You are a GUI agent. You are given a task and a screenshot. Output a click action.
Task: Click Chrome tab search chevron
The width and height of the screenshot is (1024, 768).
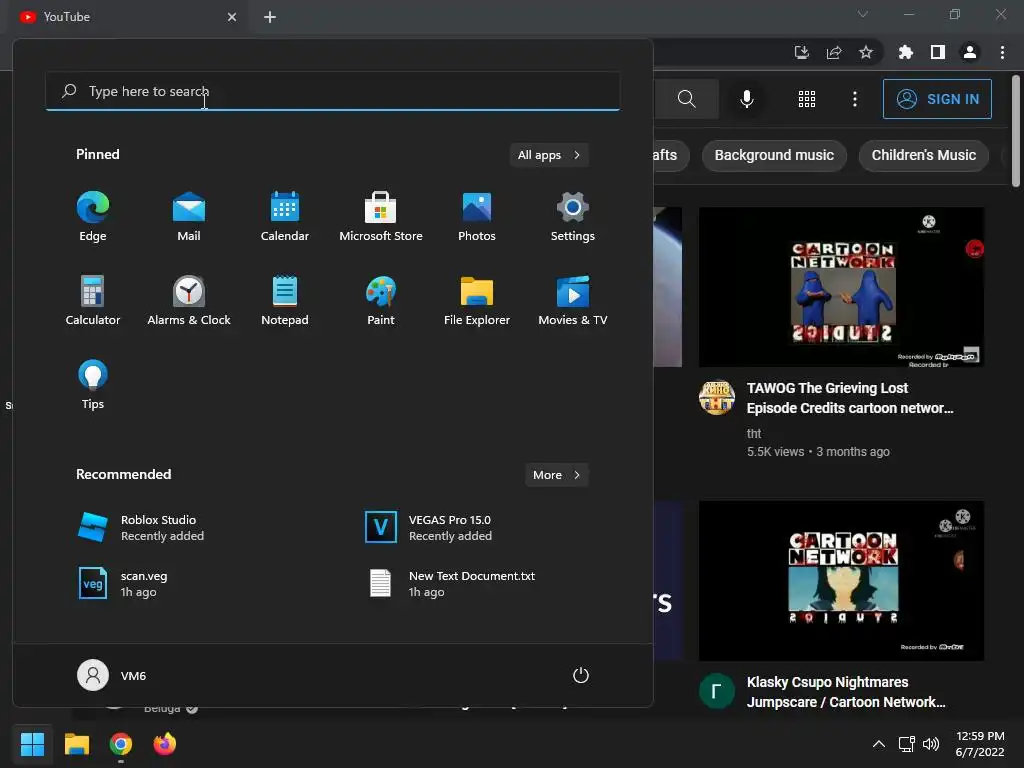(863, 14)
